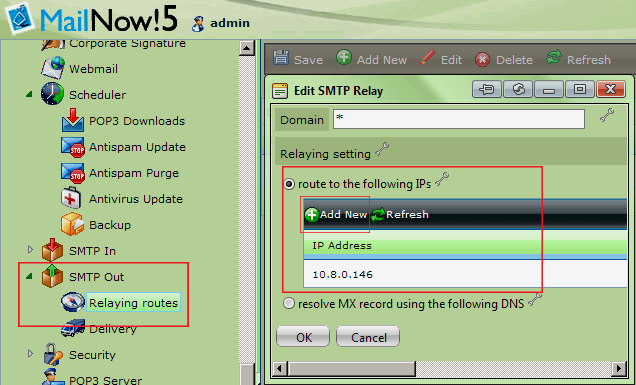
Task: Click the Security padlock icon
Action: (53, 354)
